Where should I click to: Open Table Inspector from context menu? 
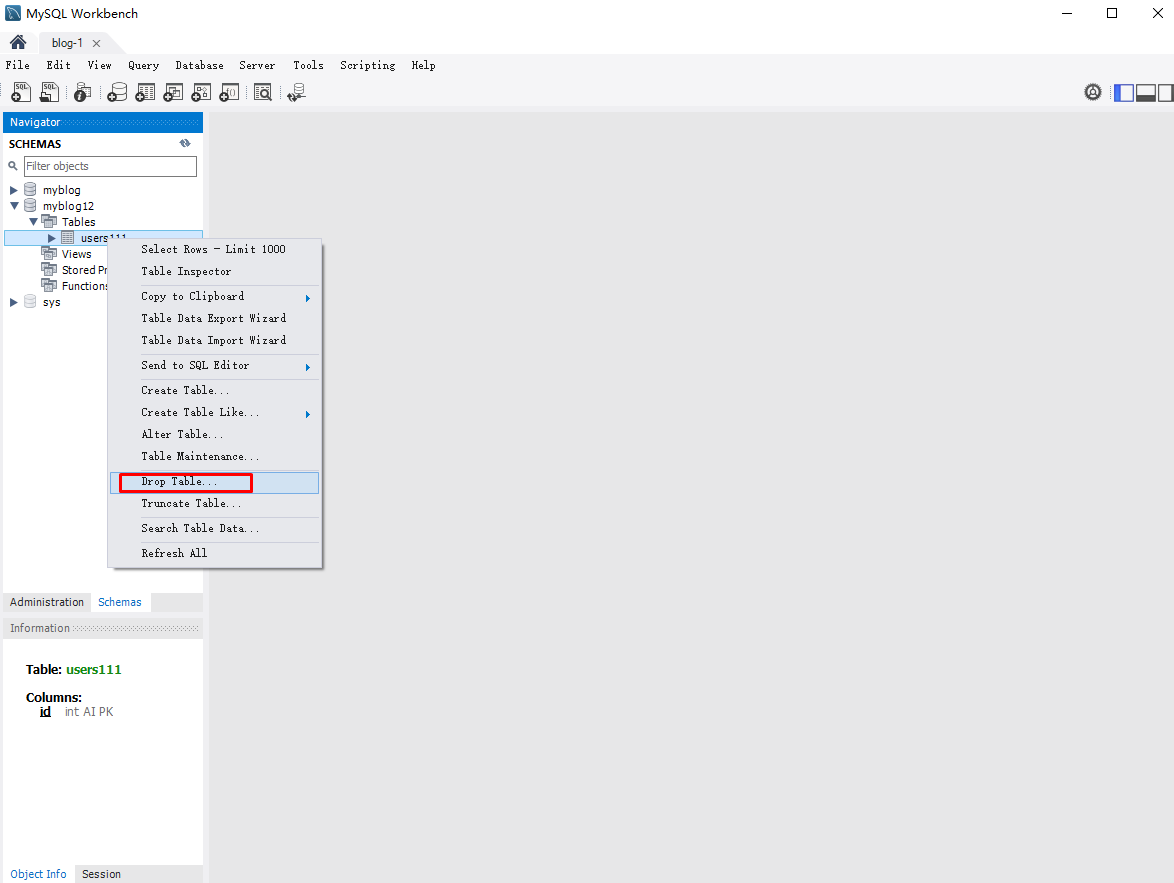(214, 271)
